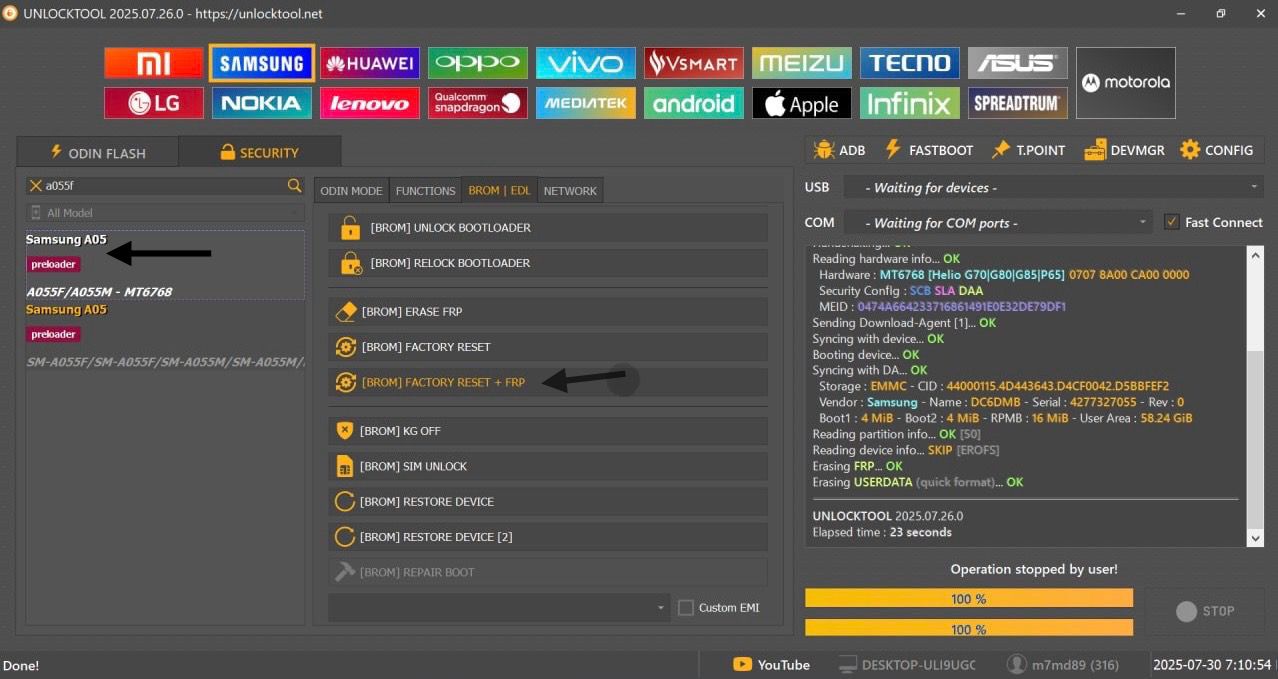The image size is (1278, 679).
Task: Select the Vsmart brand logo
Action: [694, 63]
